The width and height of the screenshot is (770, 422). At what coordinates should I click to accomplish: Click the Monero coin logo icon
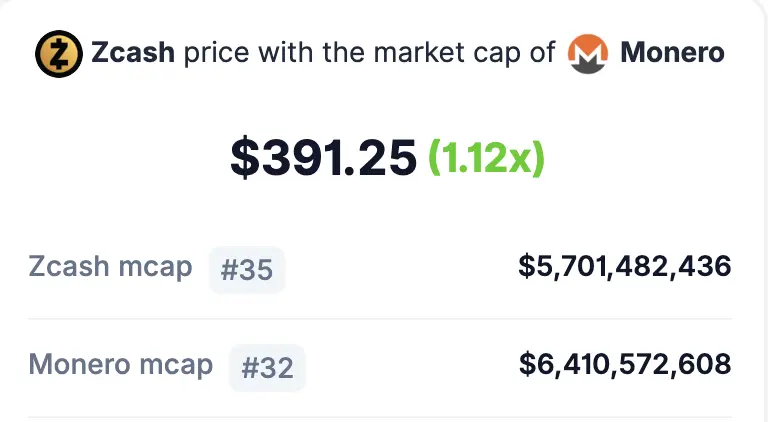pos(588,53)
